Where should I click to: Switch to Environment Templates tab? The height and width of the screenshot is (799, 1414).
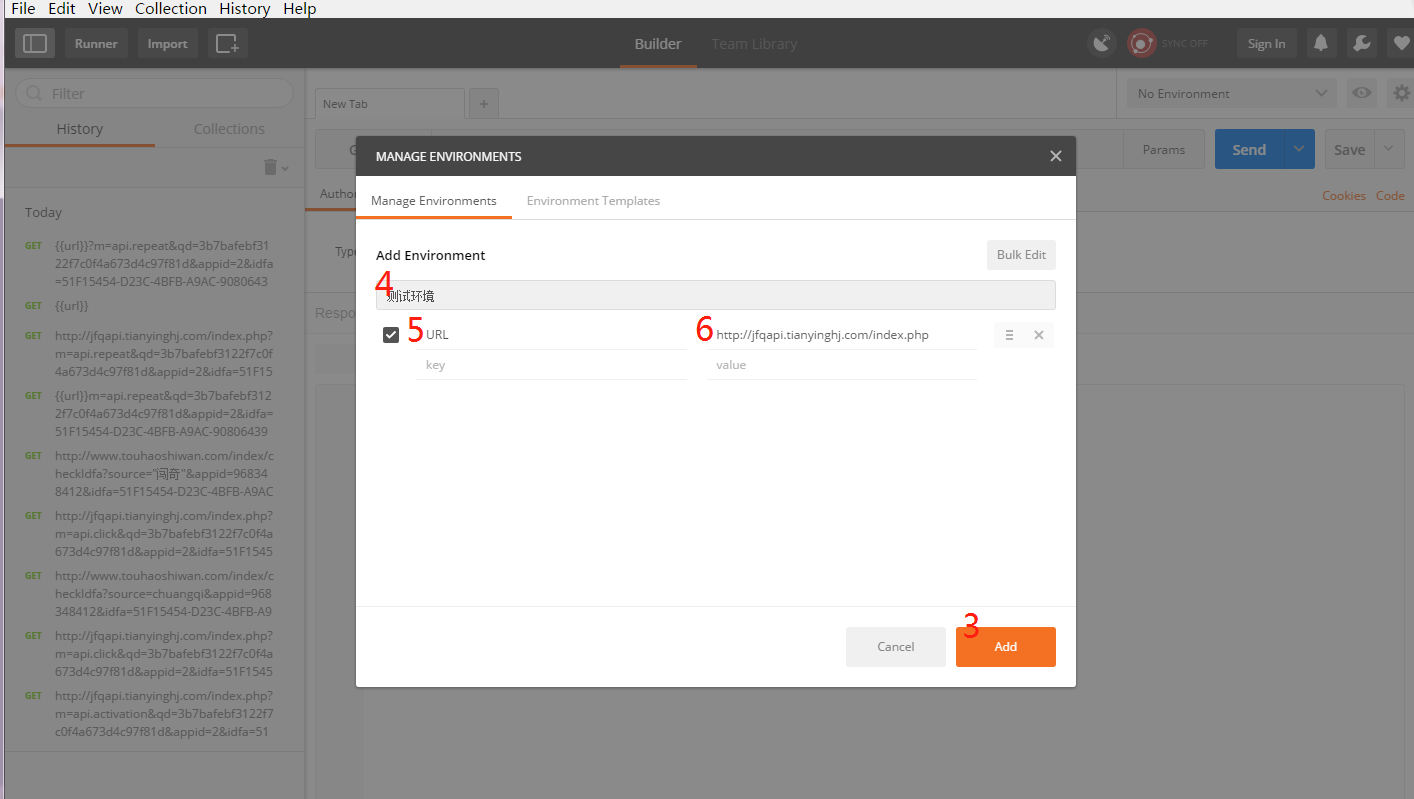[x=594, y=201]
